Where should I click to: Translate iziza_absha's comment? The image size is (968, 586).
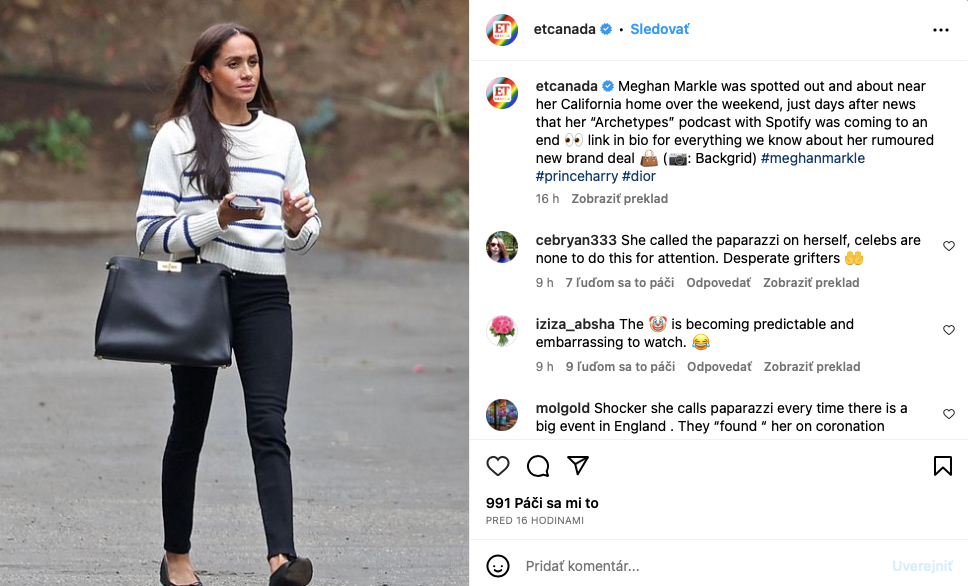point(812,367)
